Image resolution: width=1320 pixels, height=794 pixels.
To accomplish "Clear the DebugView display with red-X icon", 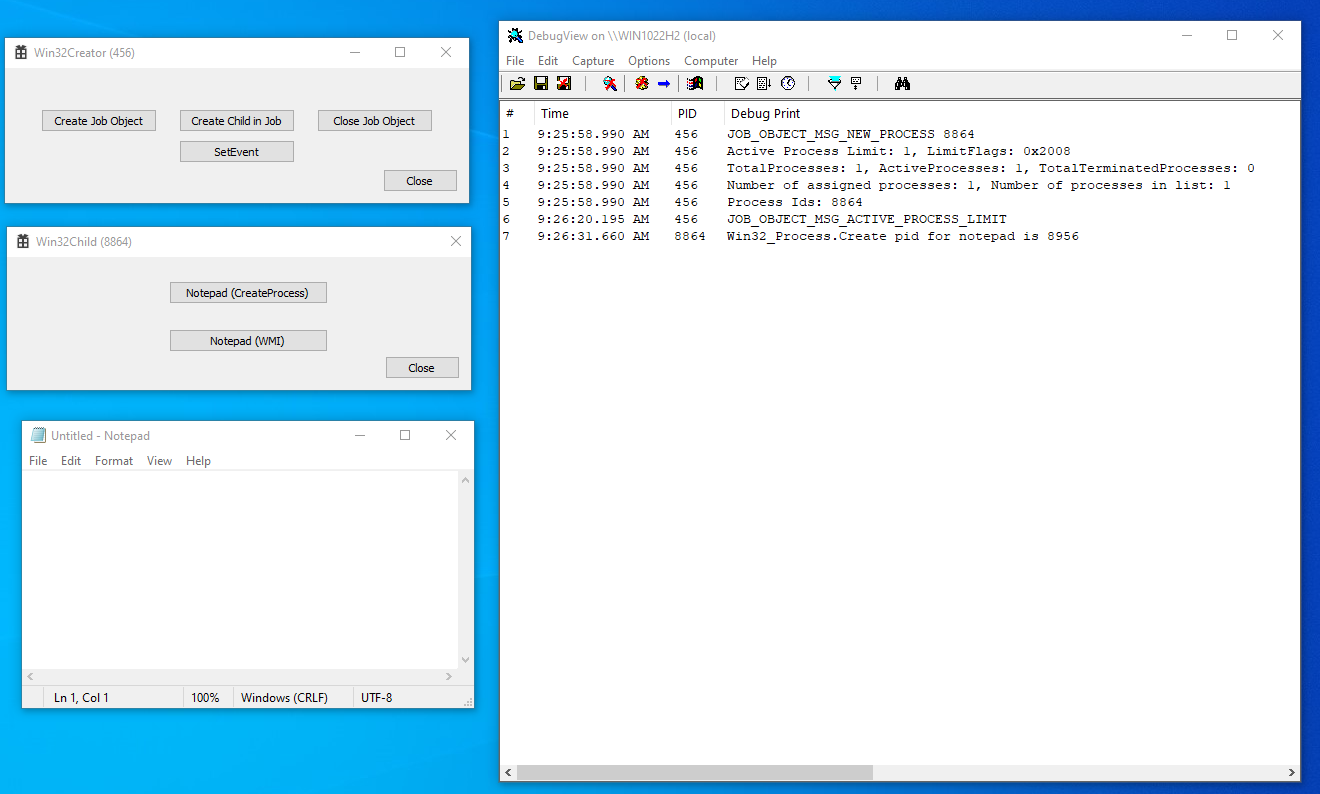I will point(564,84).
